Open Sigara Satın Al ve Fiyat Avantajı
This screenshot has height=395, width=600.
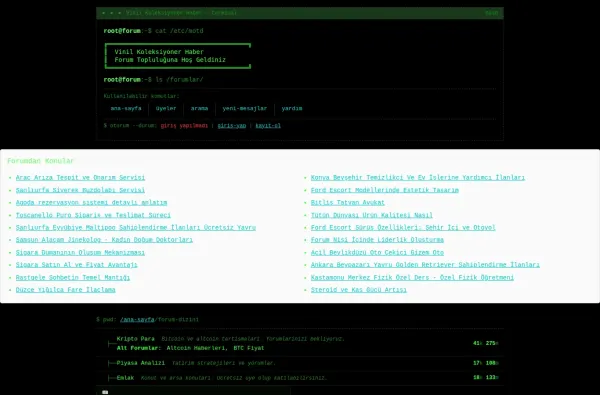pos(77,265)
